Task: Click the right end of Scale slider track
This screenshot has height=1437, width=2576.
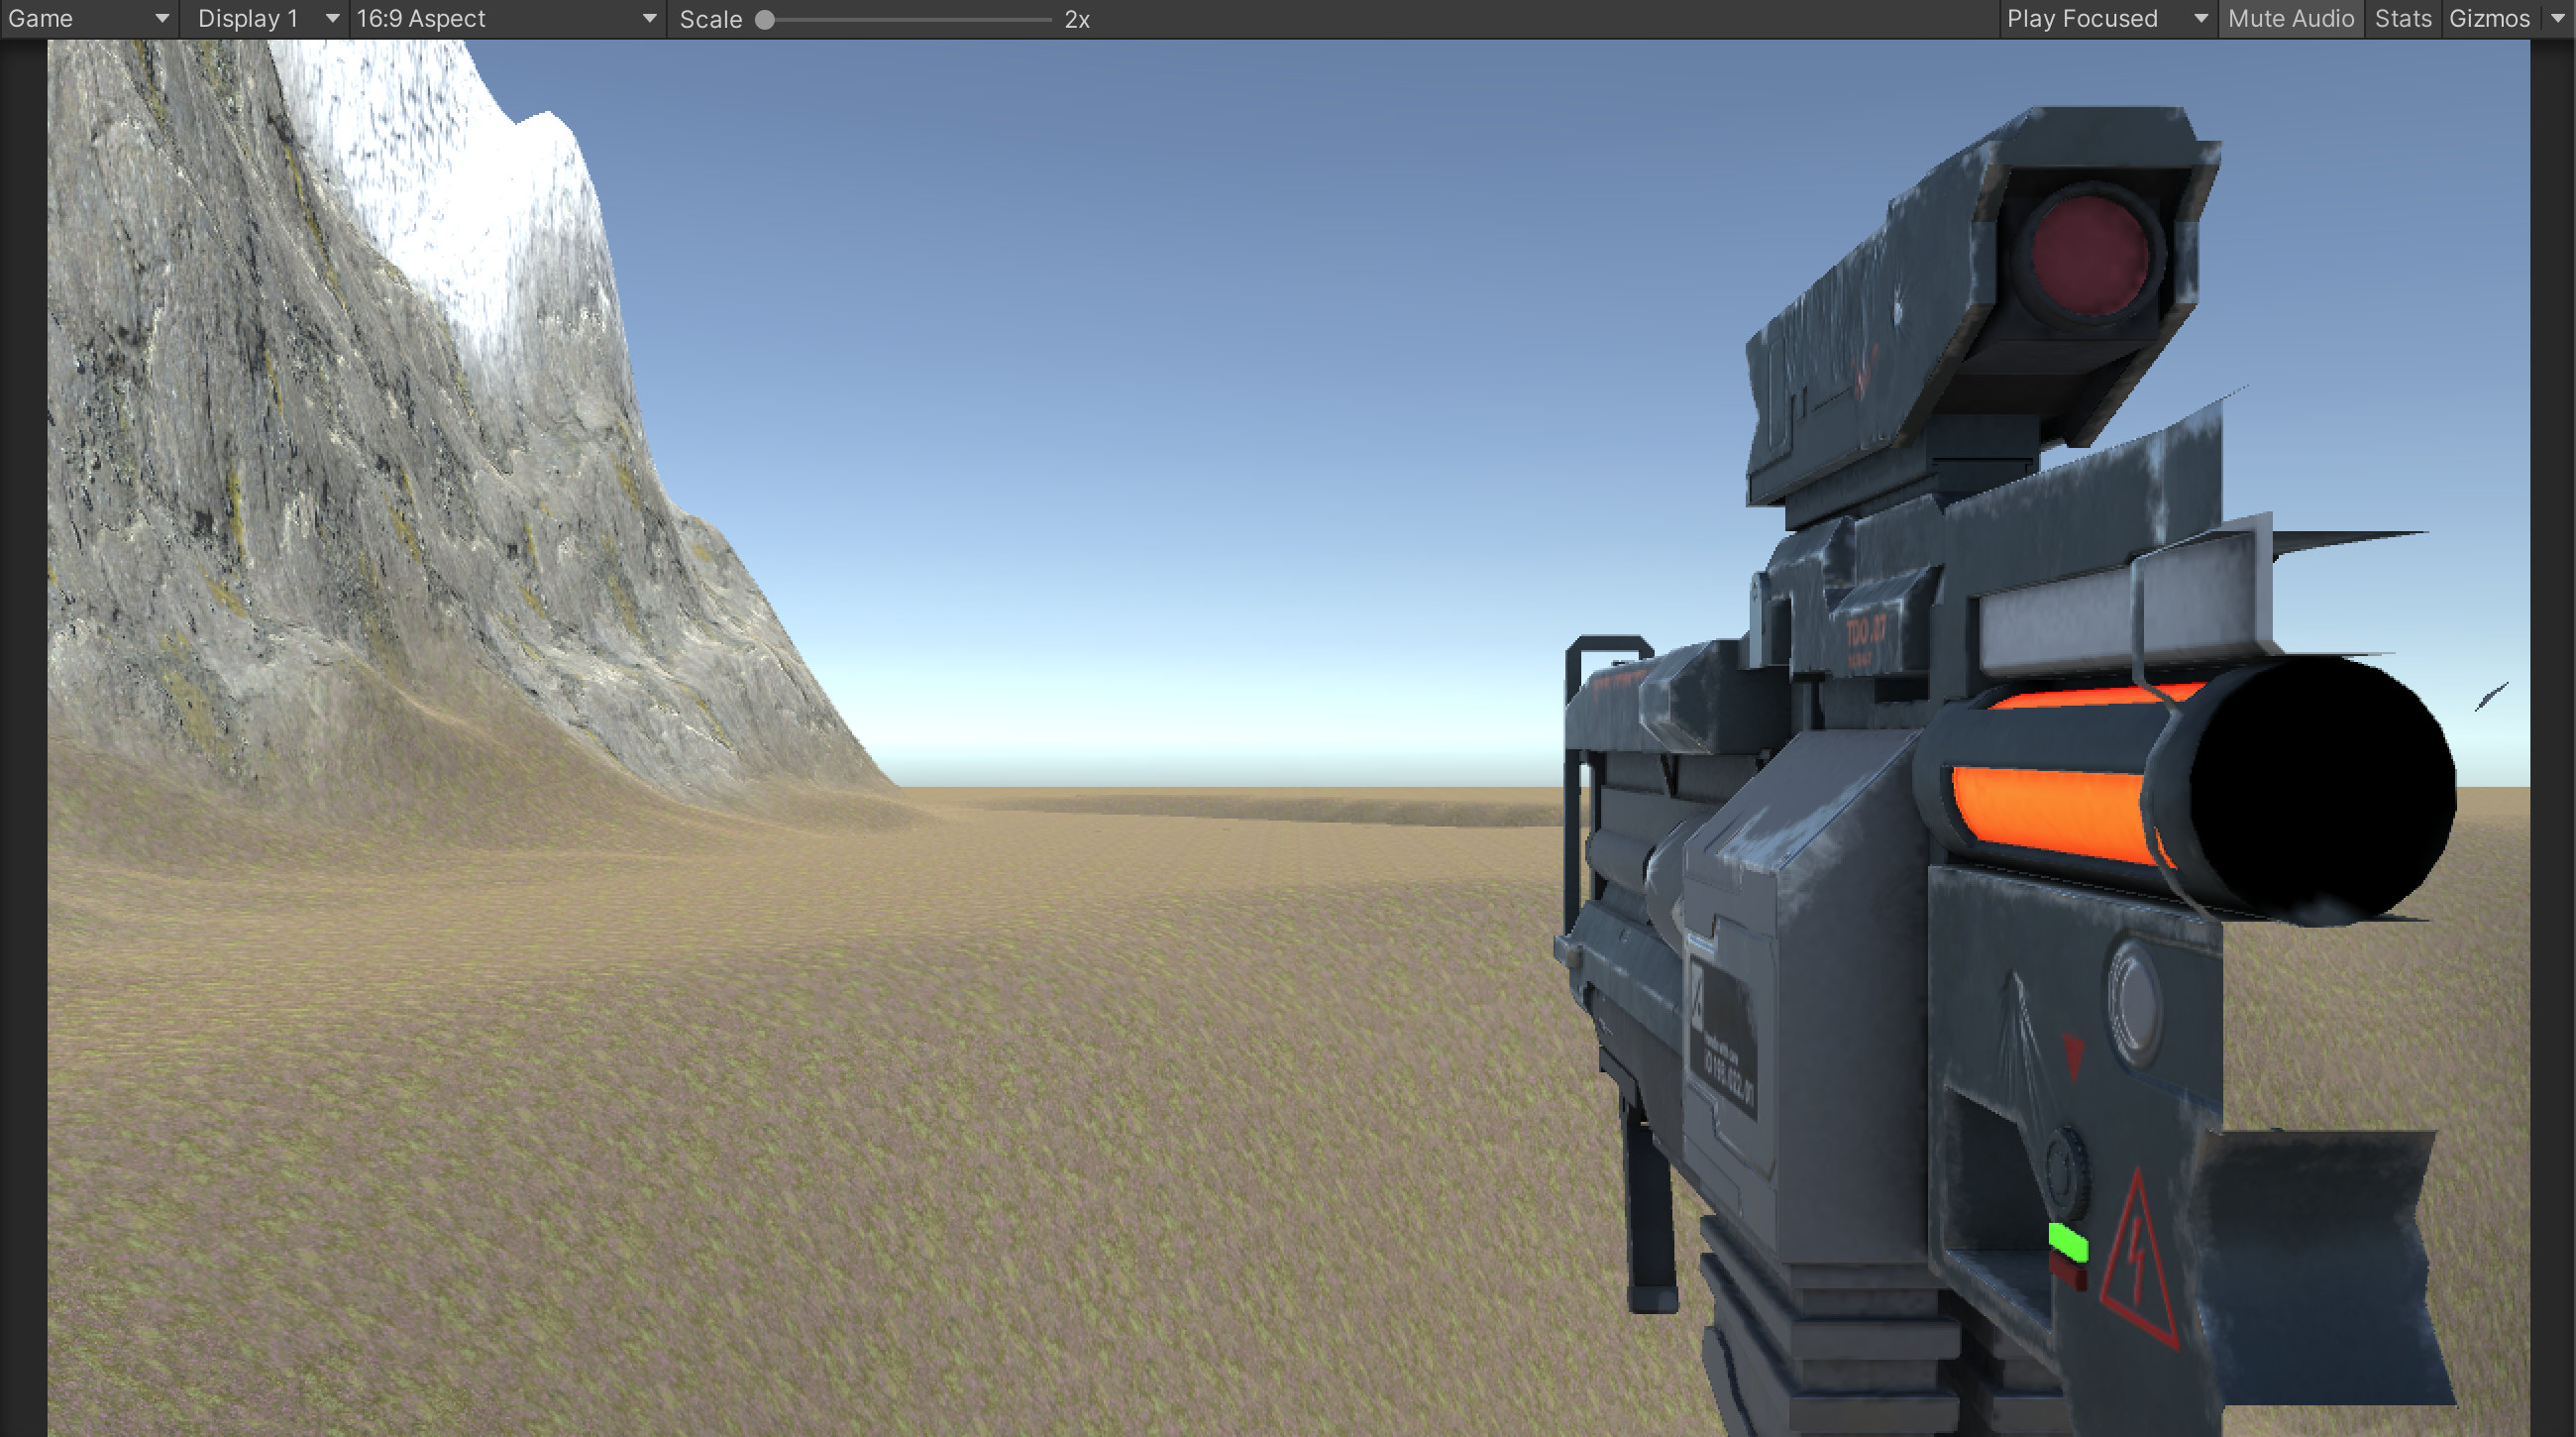Action: coord(1048,20)
